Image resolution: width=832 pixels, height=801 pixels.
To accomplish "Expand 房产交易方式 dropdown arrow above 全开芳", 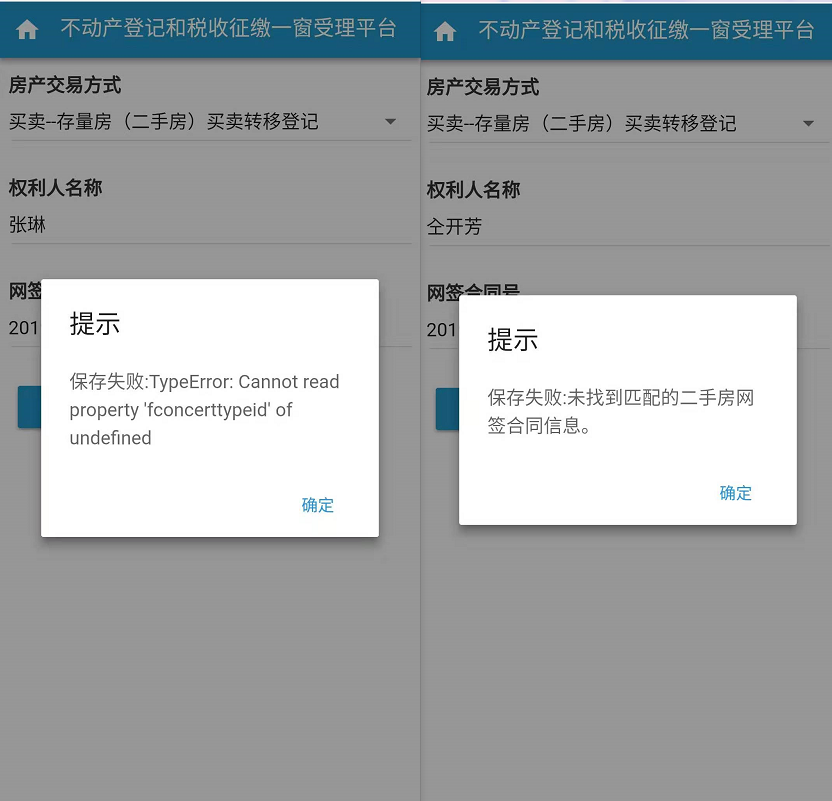I will 808,124.
